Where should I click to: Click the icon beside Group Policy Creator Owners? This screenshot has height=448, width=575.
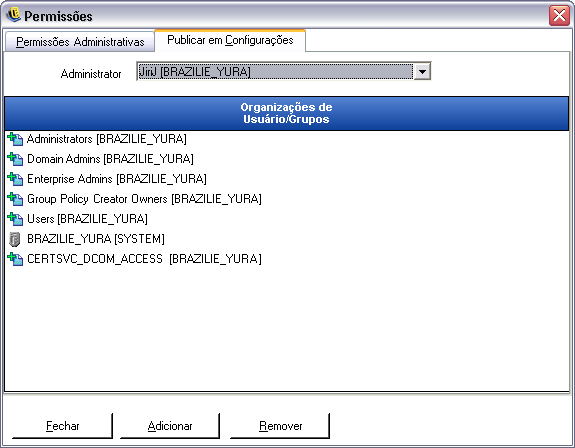coord(15,199)
